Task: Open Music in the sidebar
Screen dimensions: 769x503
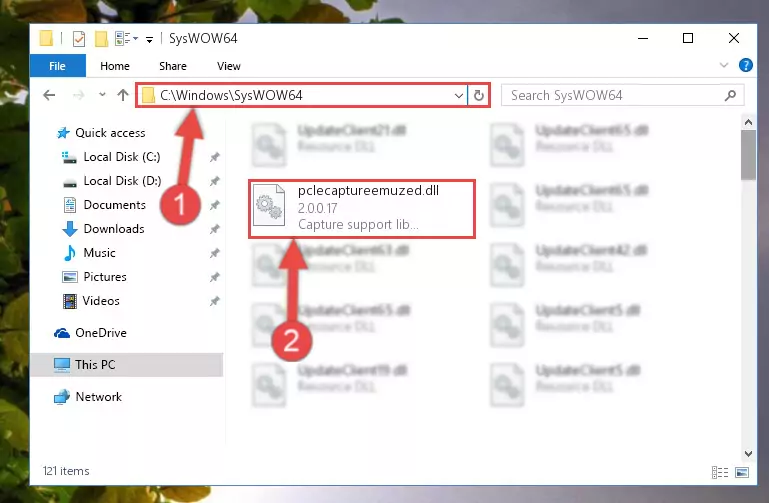Action: (x=89, y=253)
